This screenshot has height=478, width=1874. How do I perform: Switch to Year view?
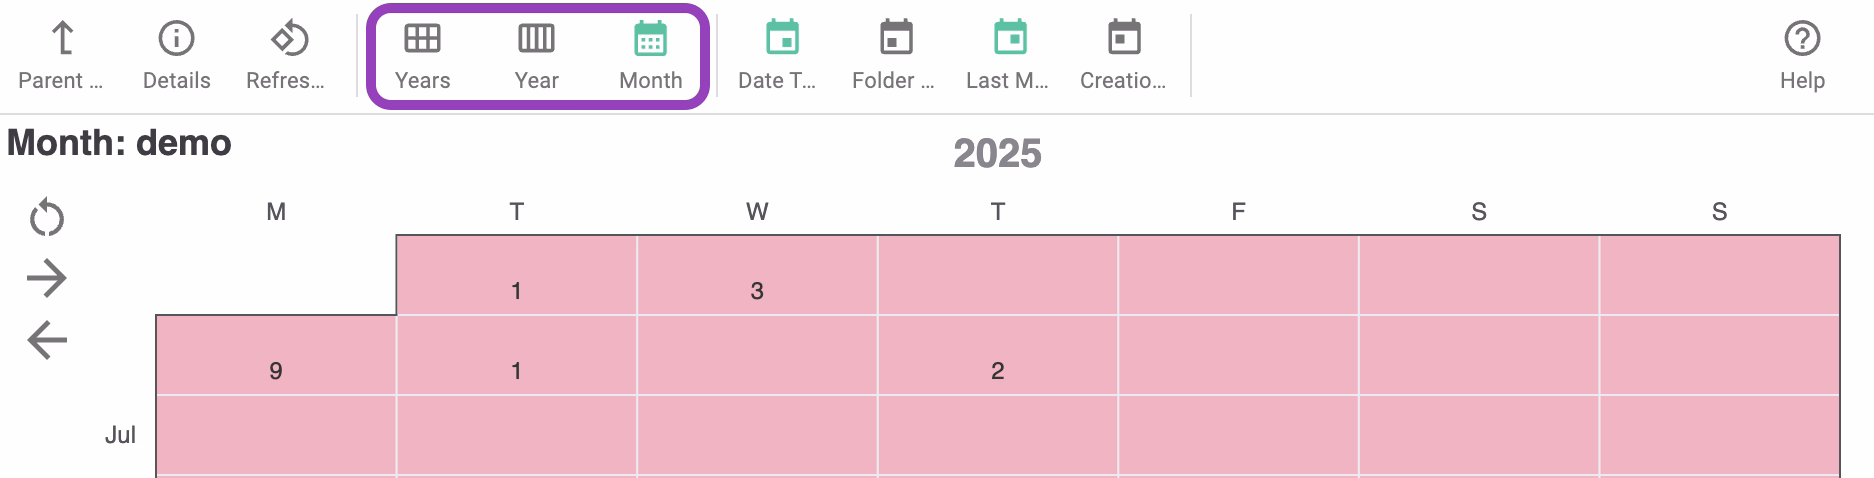point(536,55)
